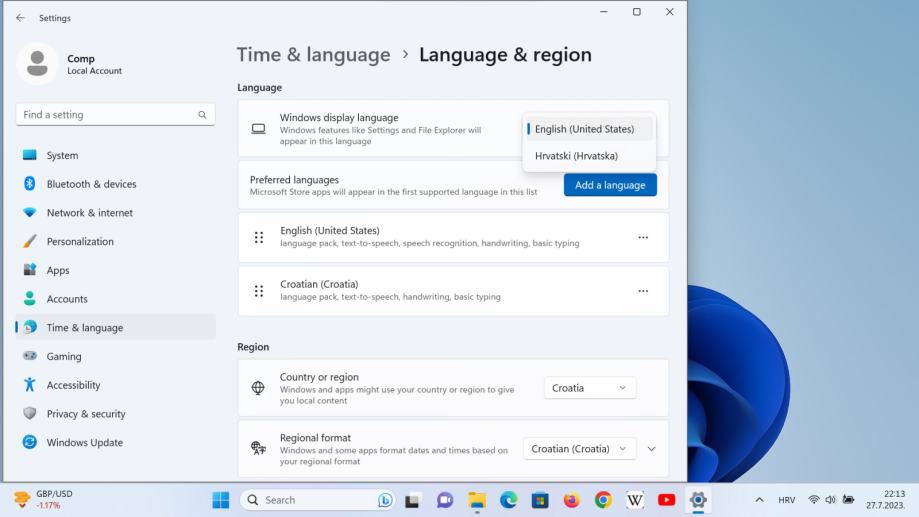
Task: Open Task View on the taskbar
Action: 412,500
